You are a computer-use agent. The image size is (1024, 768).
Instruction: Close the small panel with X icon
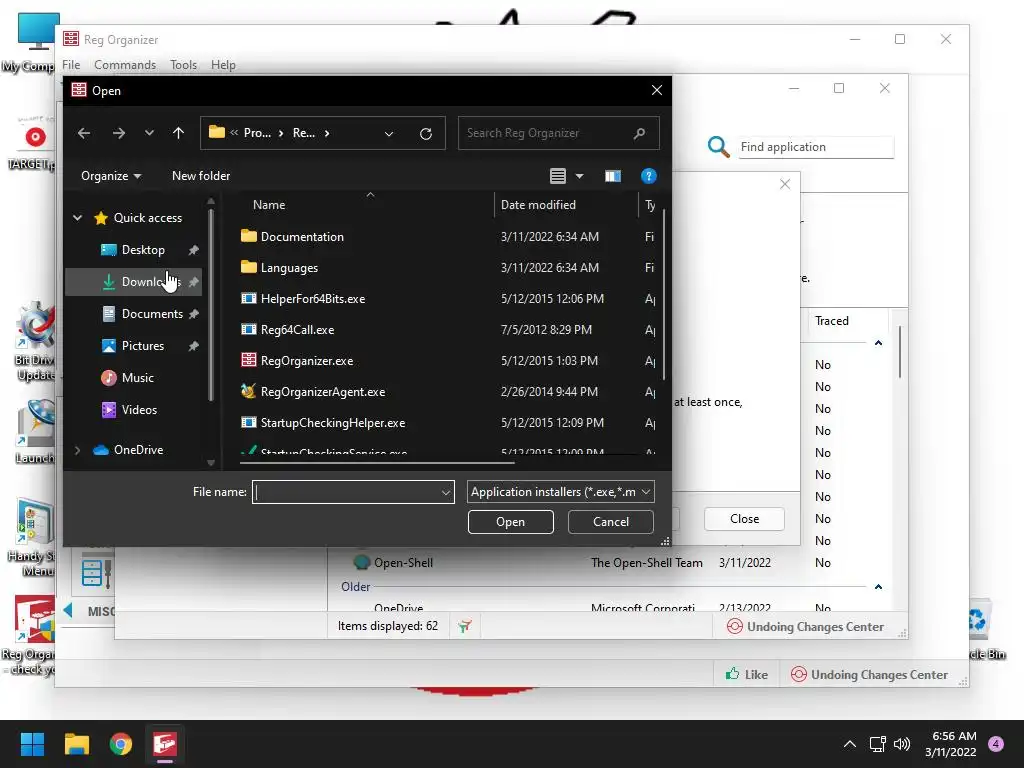point(785,184)
